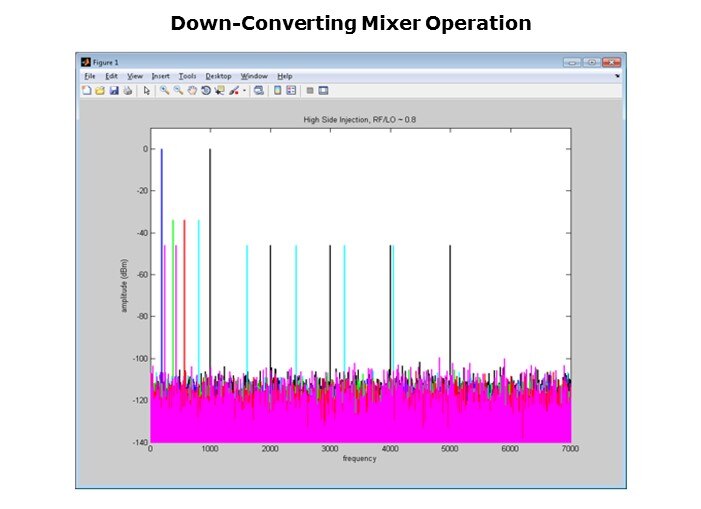
Task: Click the New Figure icon
Action: pos(86,90)
